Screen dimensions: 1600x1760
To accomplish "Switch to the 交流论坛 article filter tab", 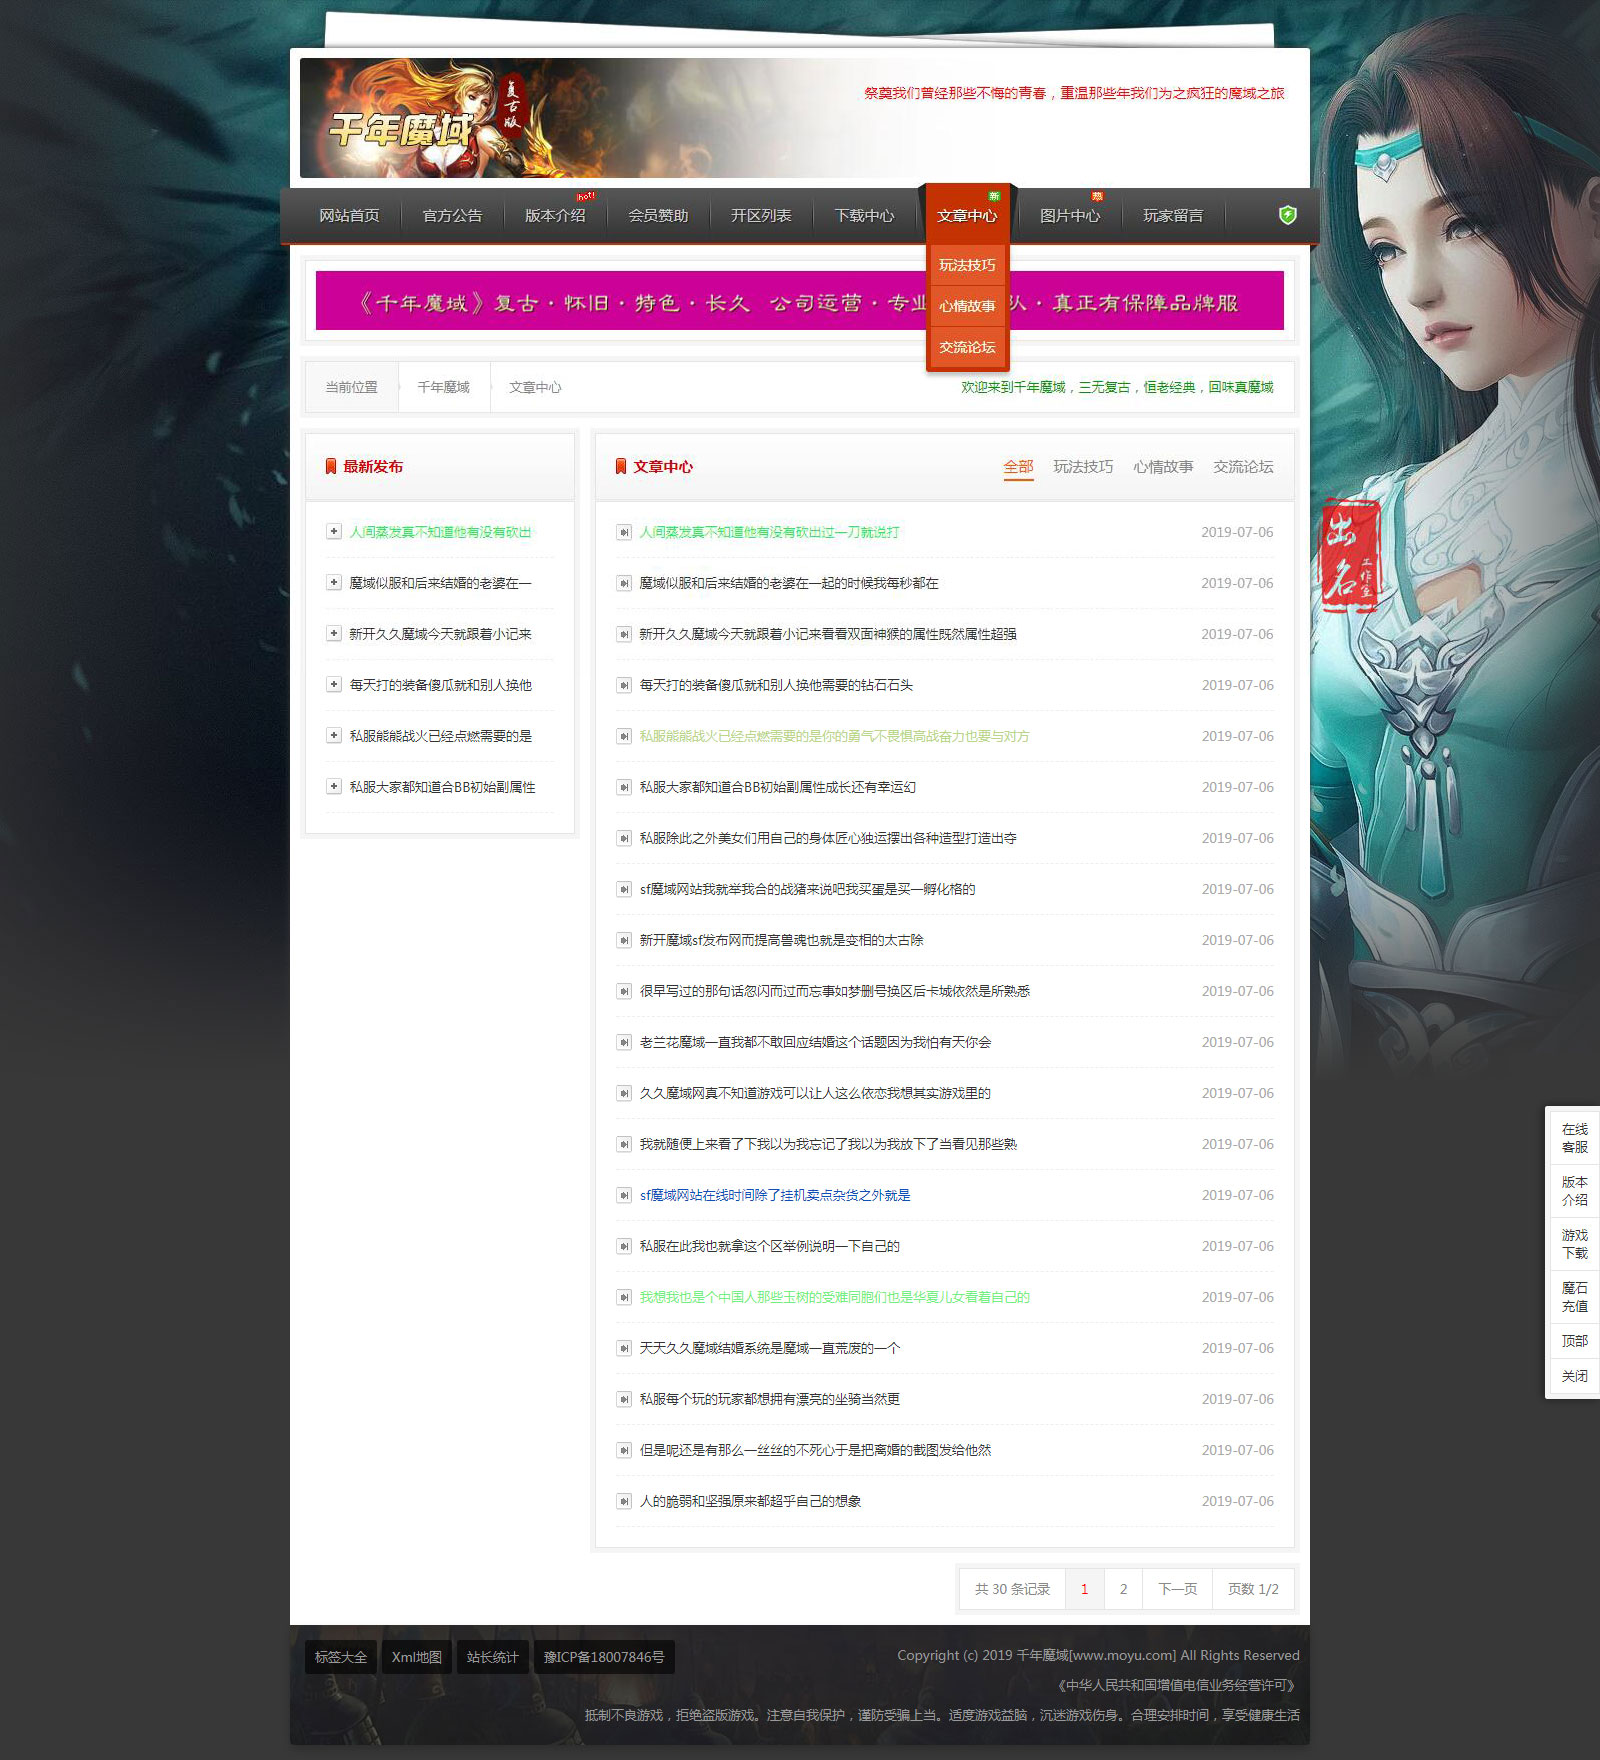I will (1243, 467).
